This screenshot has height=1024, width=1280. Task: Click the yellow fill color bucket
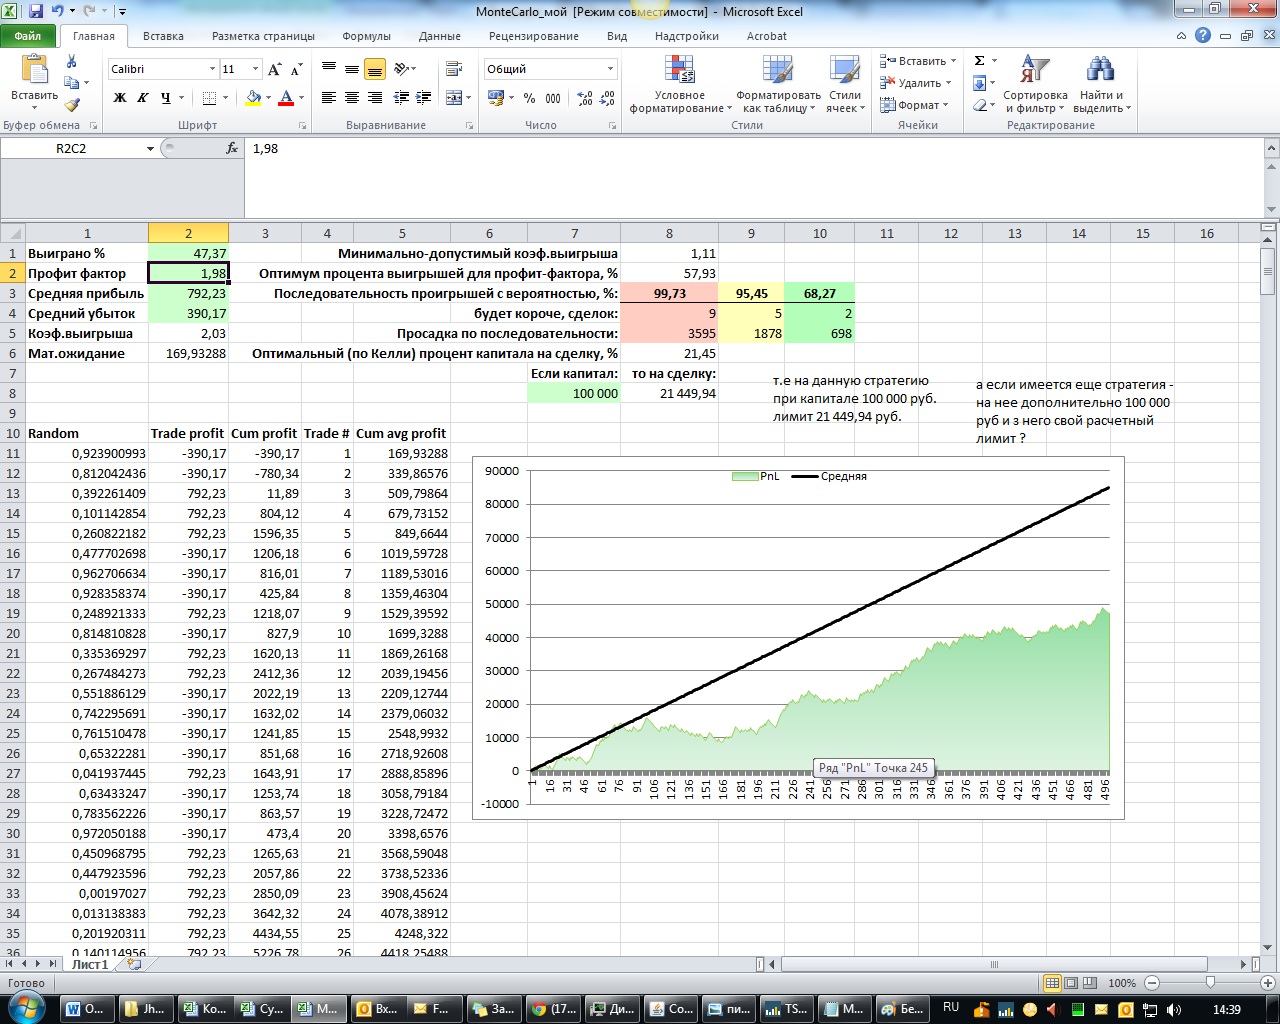252,98
